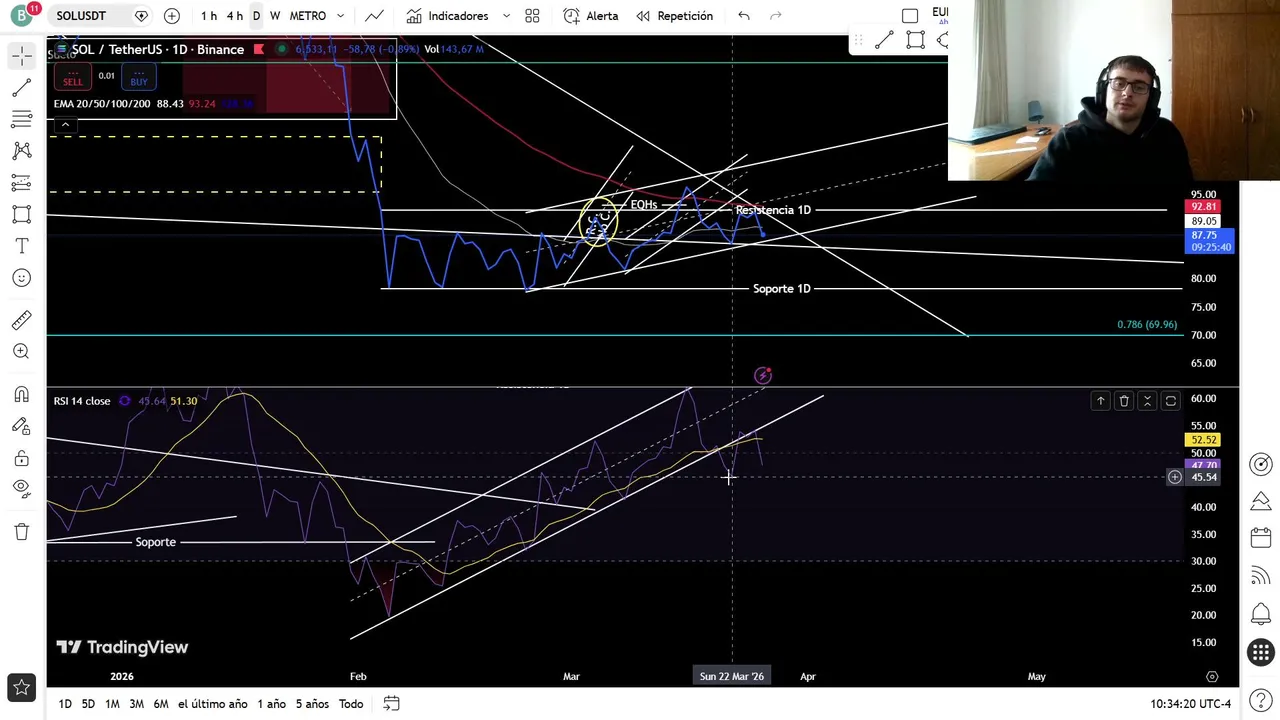Maximize the RSI pane
The height and width of the screenshot is (720, 1280).
tap(1171, 401)
